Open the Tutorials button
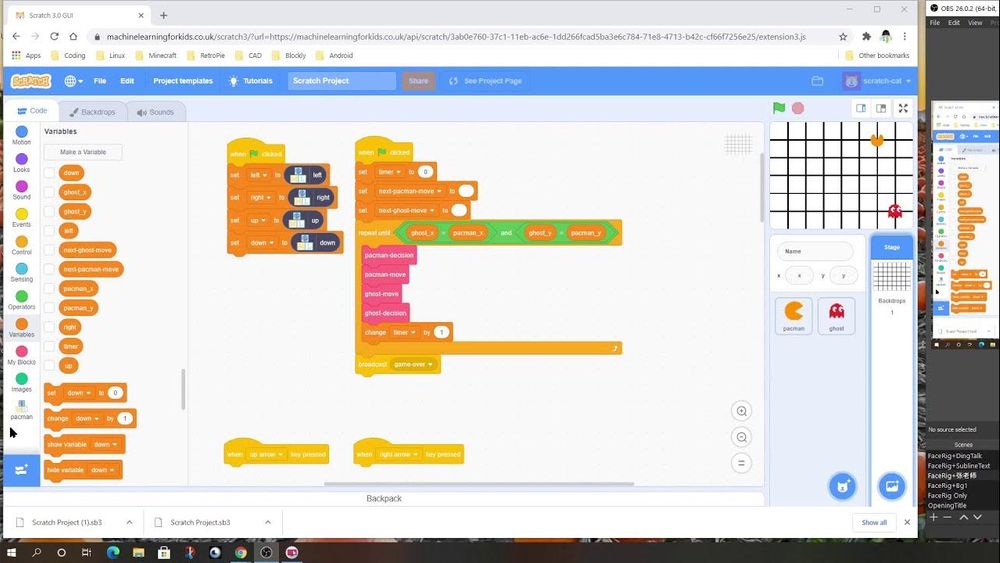The height and width of the screenshot is (563, 1000). pyautogui.click(x=251, y=81)
